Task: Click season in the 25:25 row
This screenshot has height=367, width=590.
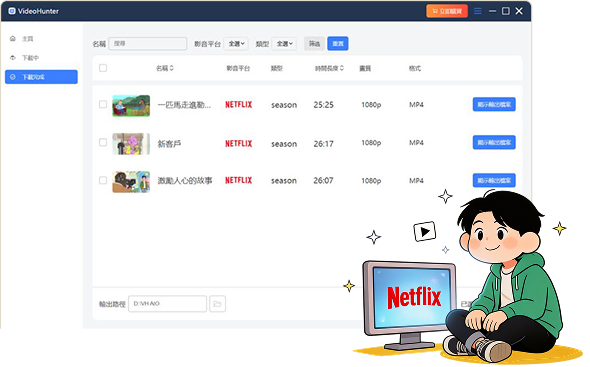Action: point(284,105)
